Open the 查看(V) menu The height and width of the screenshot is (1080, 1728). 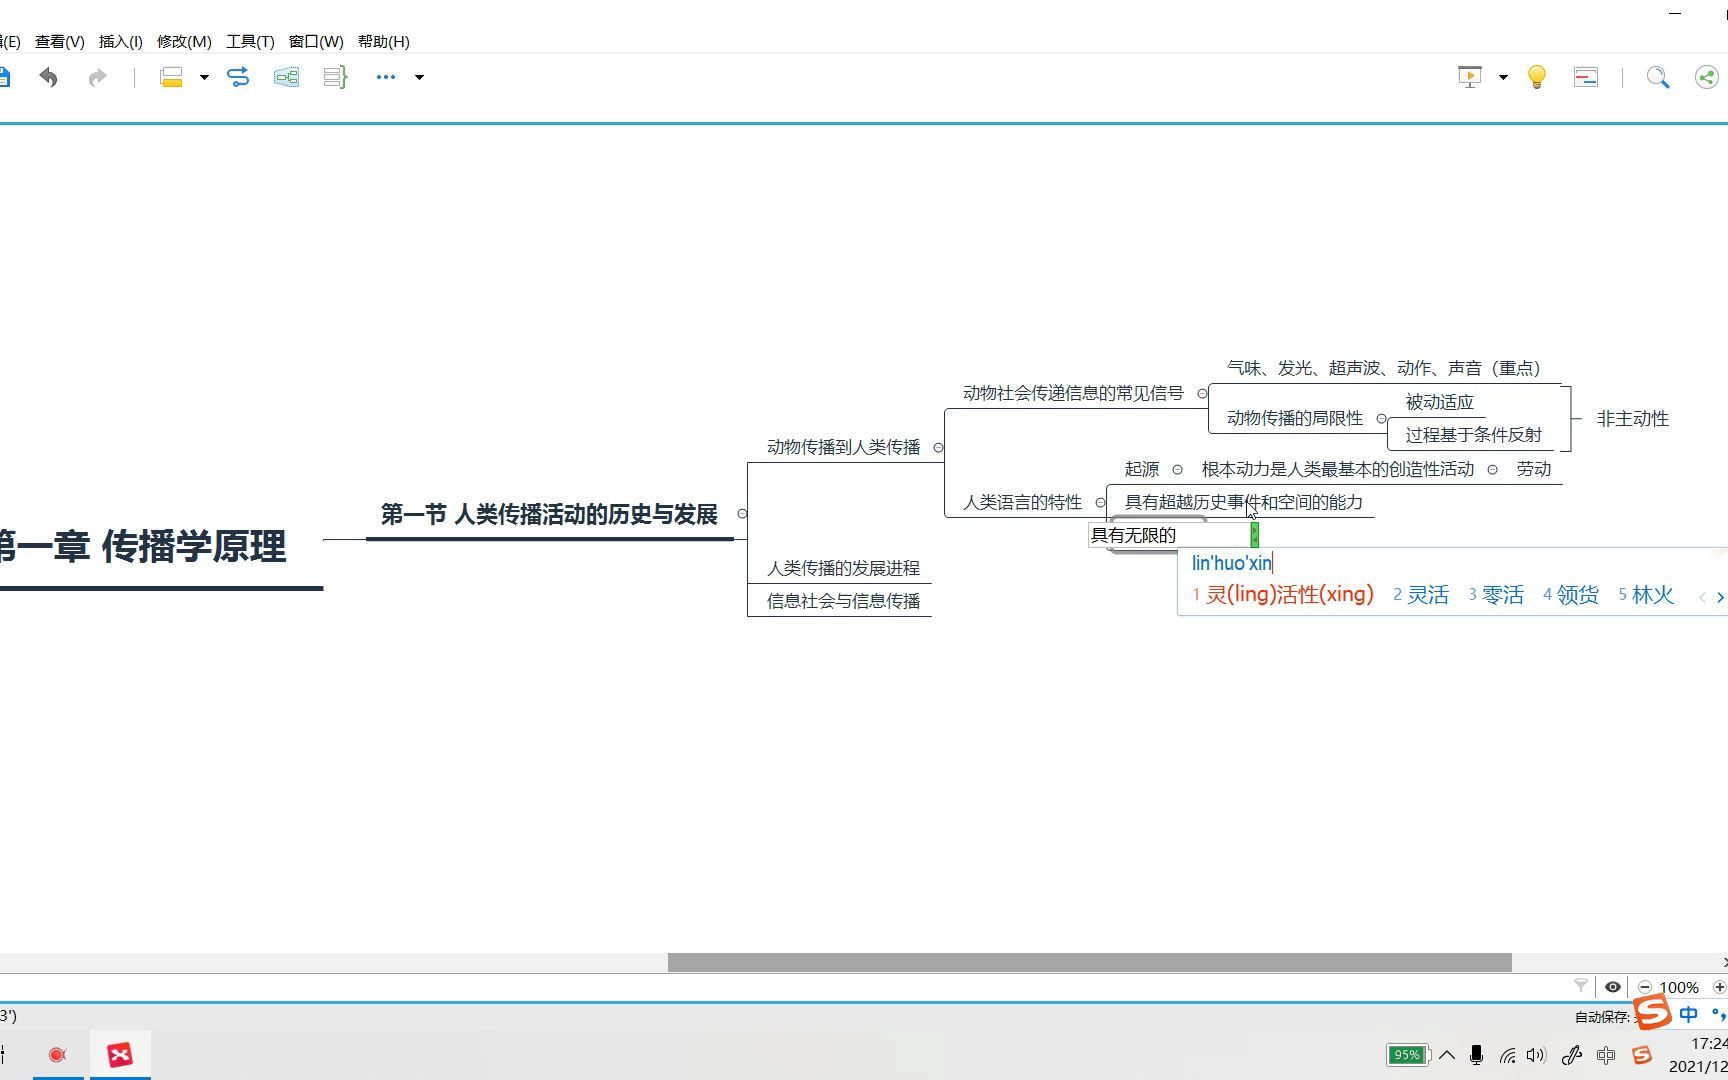(x=60, y=41)
